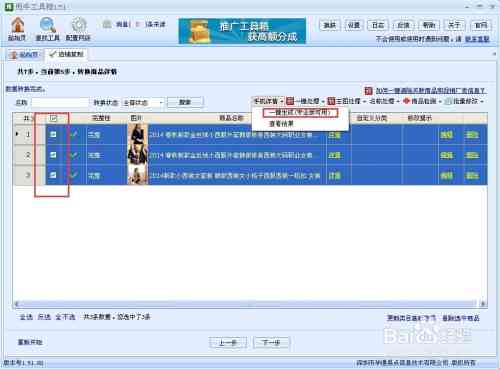
Task: Uncheck the checkbox in row 1
Action: tap(53, 134)
